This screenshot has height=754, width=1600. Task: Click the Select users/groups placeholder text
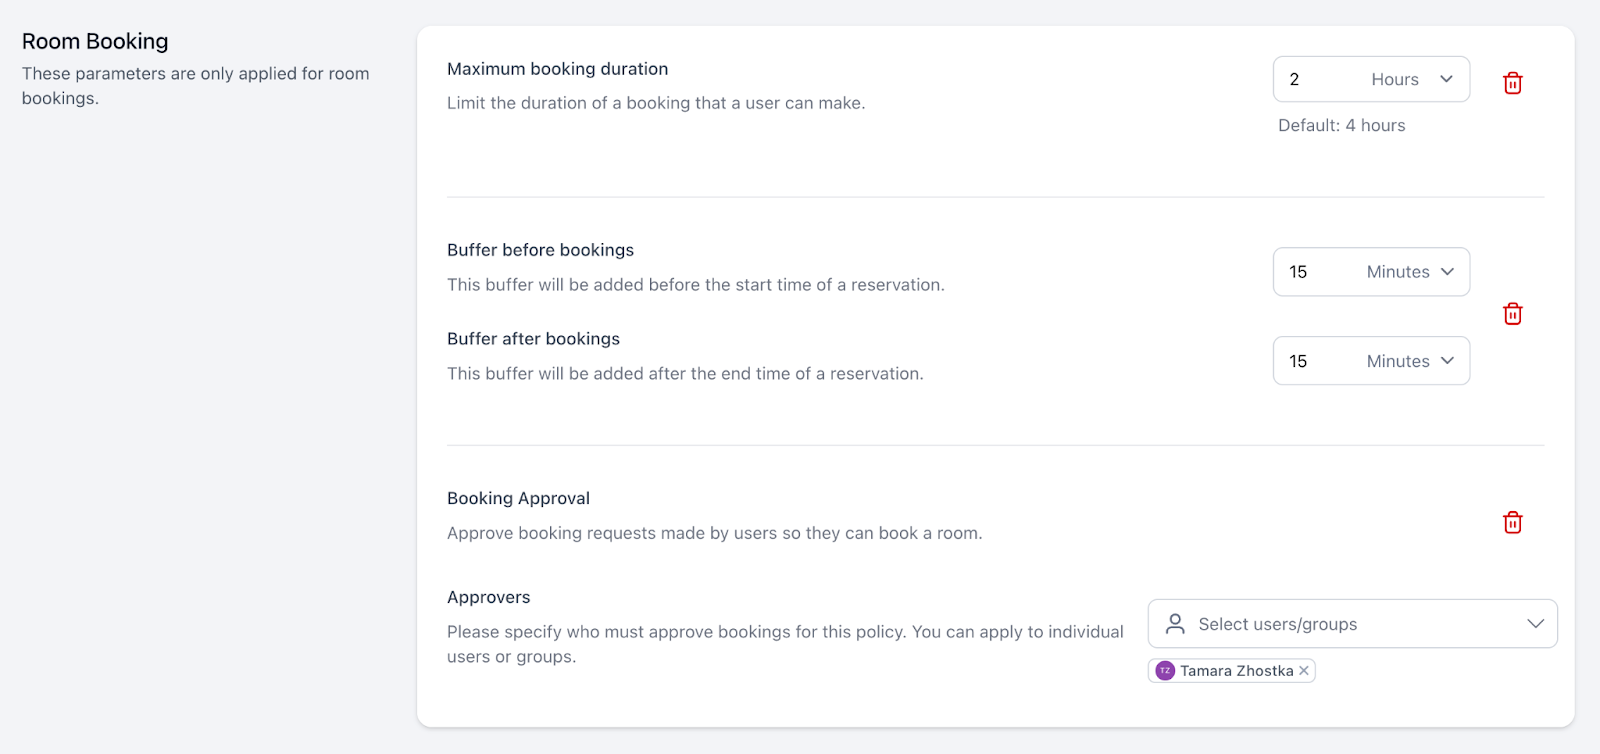click(x=1278, y=624)
